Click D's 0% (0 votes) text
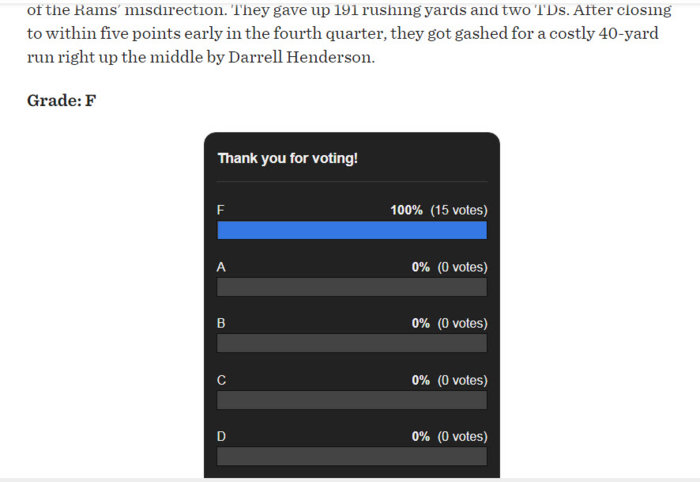The image size is (700, 482). [x=450, y=436]
